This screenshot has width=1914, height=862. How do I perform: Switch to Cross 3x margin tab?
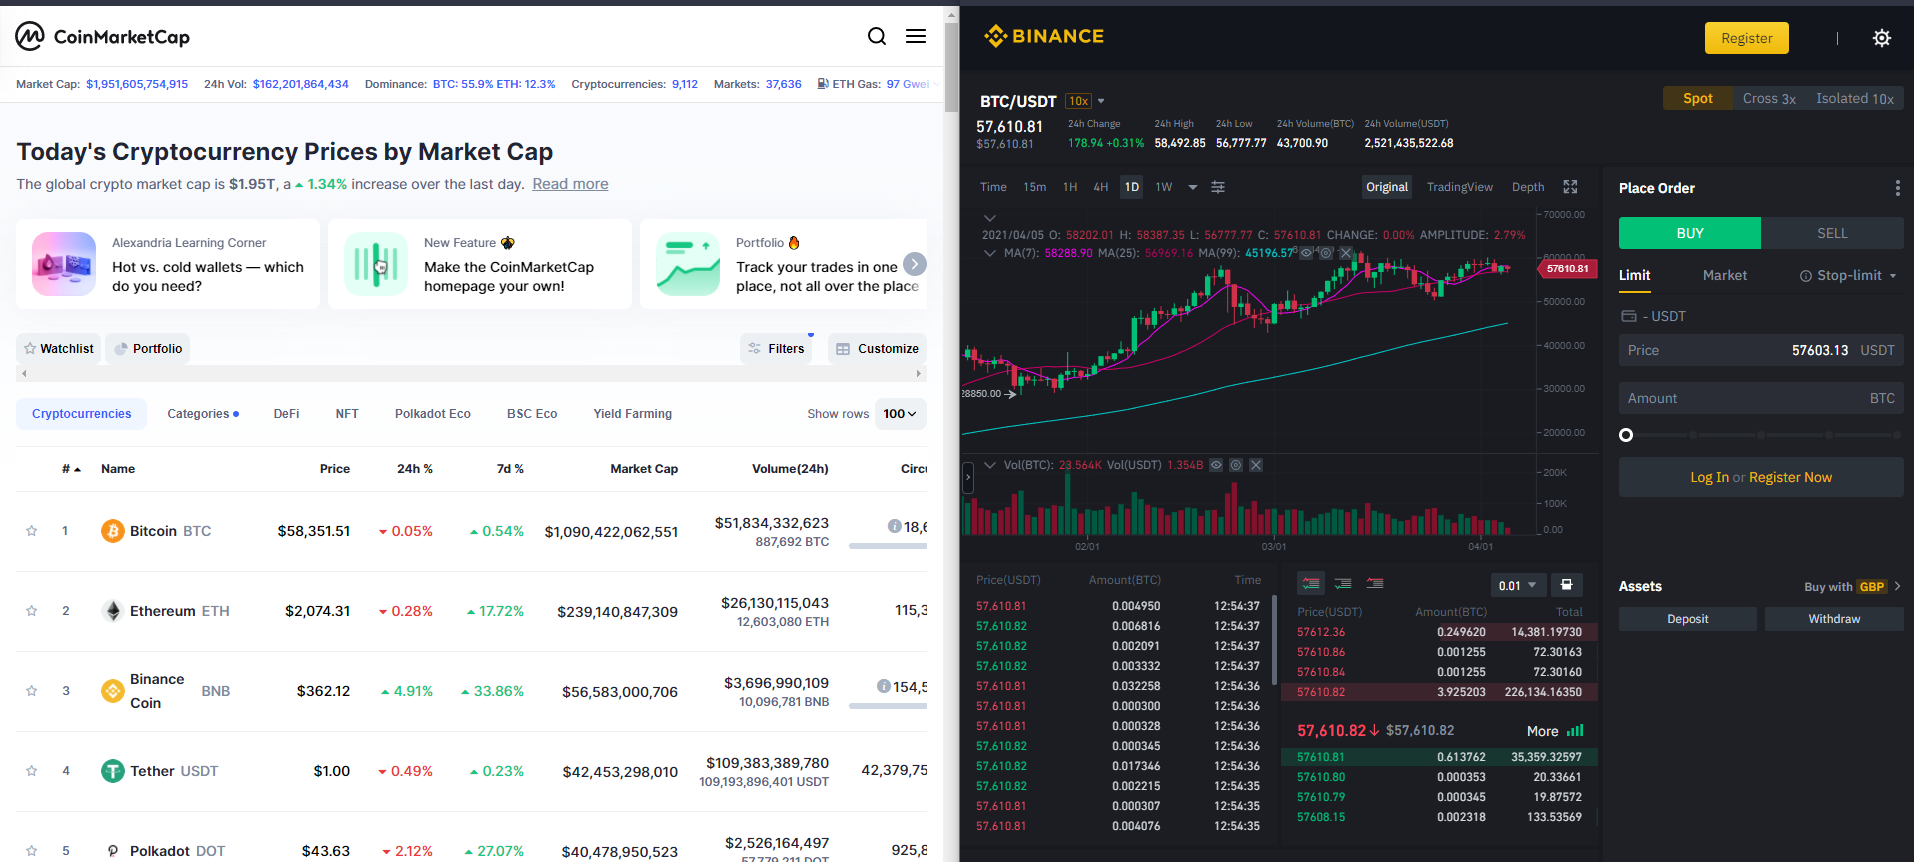click(1769, 99)
